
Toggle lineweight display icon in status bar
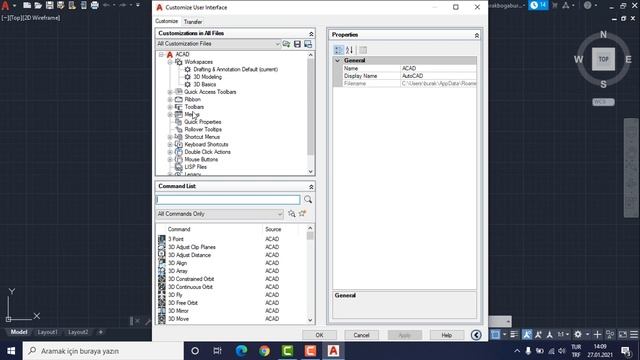point(514,334)
